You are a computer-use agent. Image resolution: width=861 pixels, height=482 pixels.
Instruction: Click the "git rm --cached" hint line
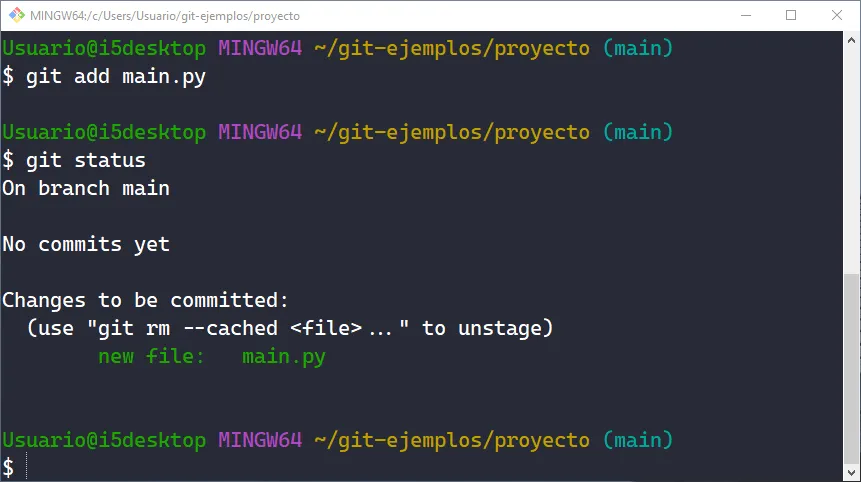(x=290, y=328)
